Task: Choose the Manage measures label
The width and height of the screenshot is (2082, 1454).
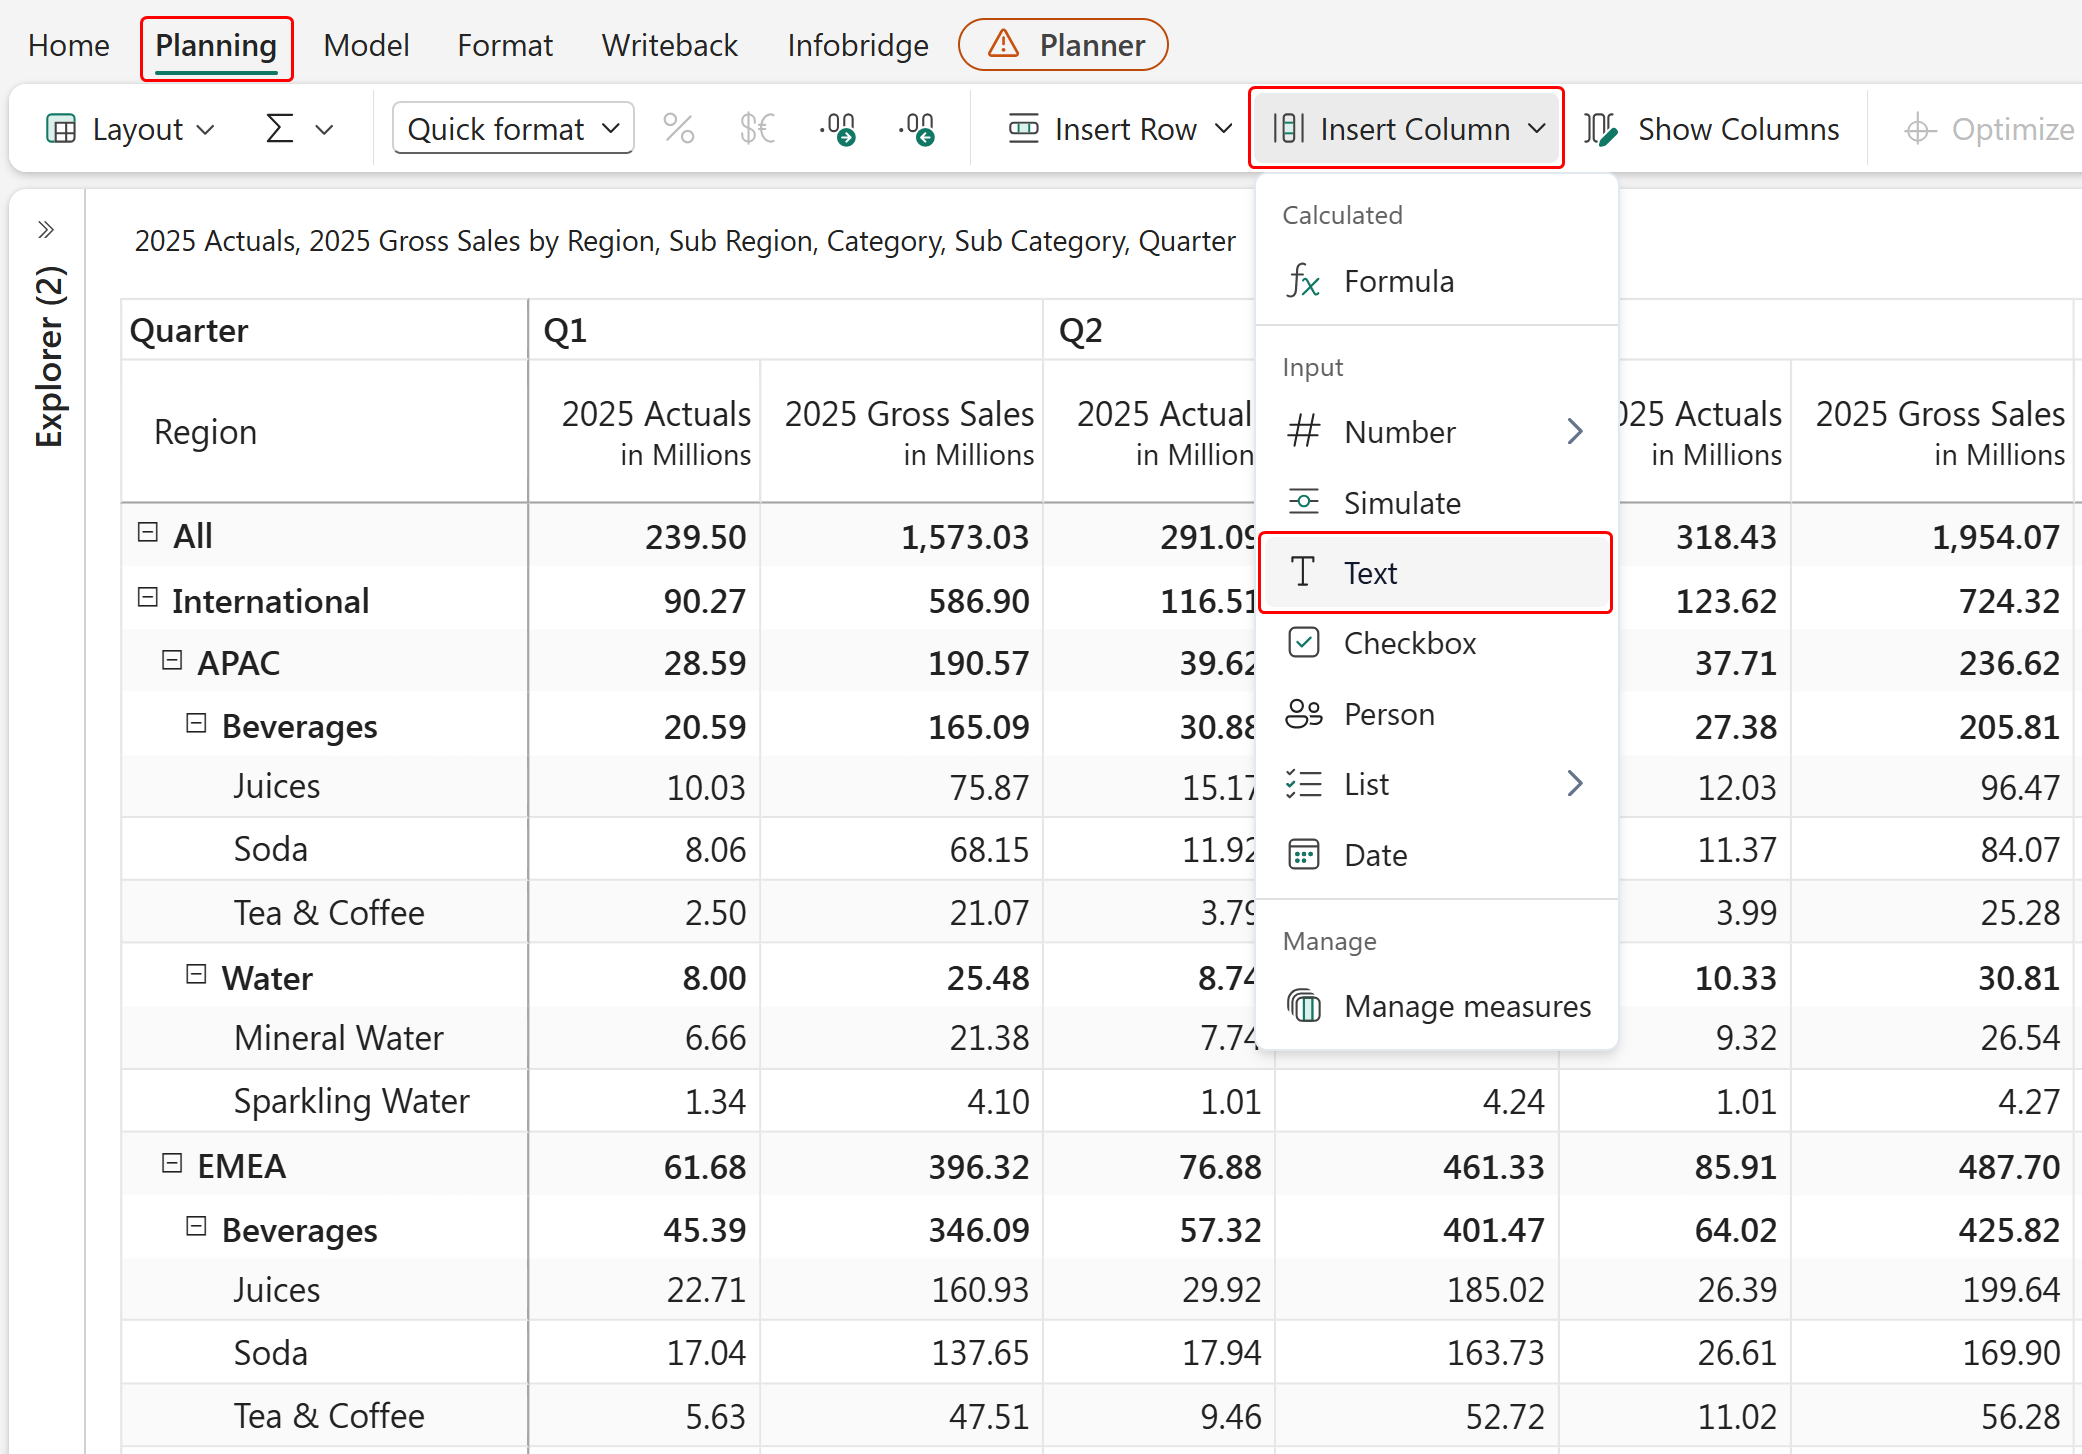Action: 1467,1006
